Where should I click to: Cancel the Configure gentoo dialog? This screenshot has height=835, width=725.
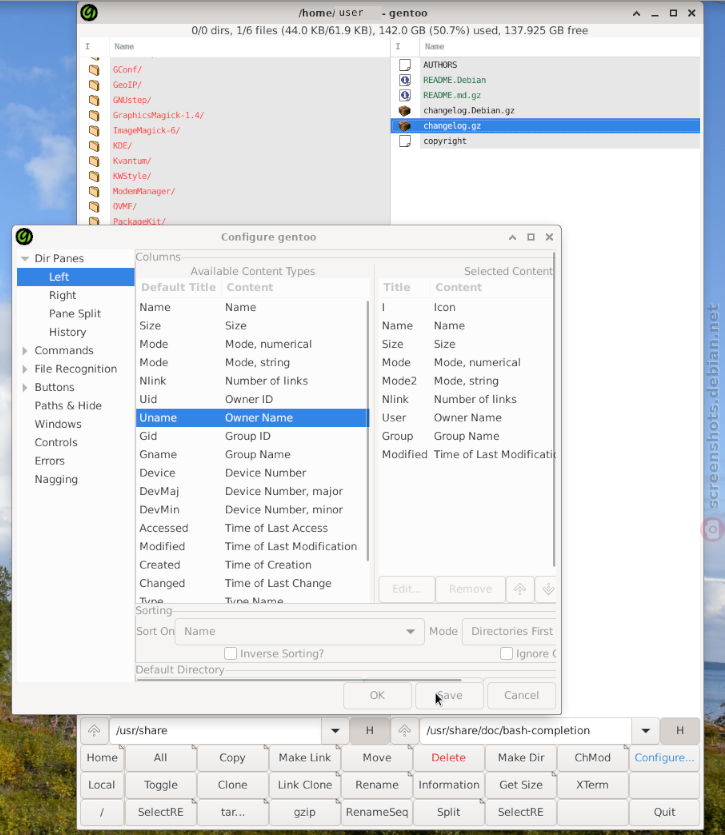[x=522, y=695]
